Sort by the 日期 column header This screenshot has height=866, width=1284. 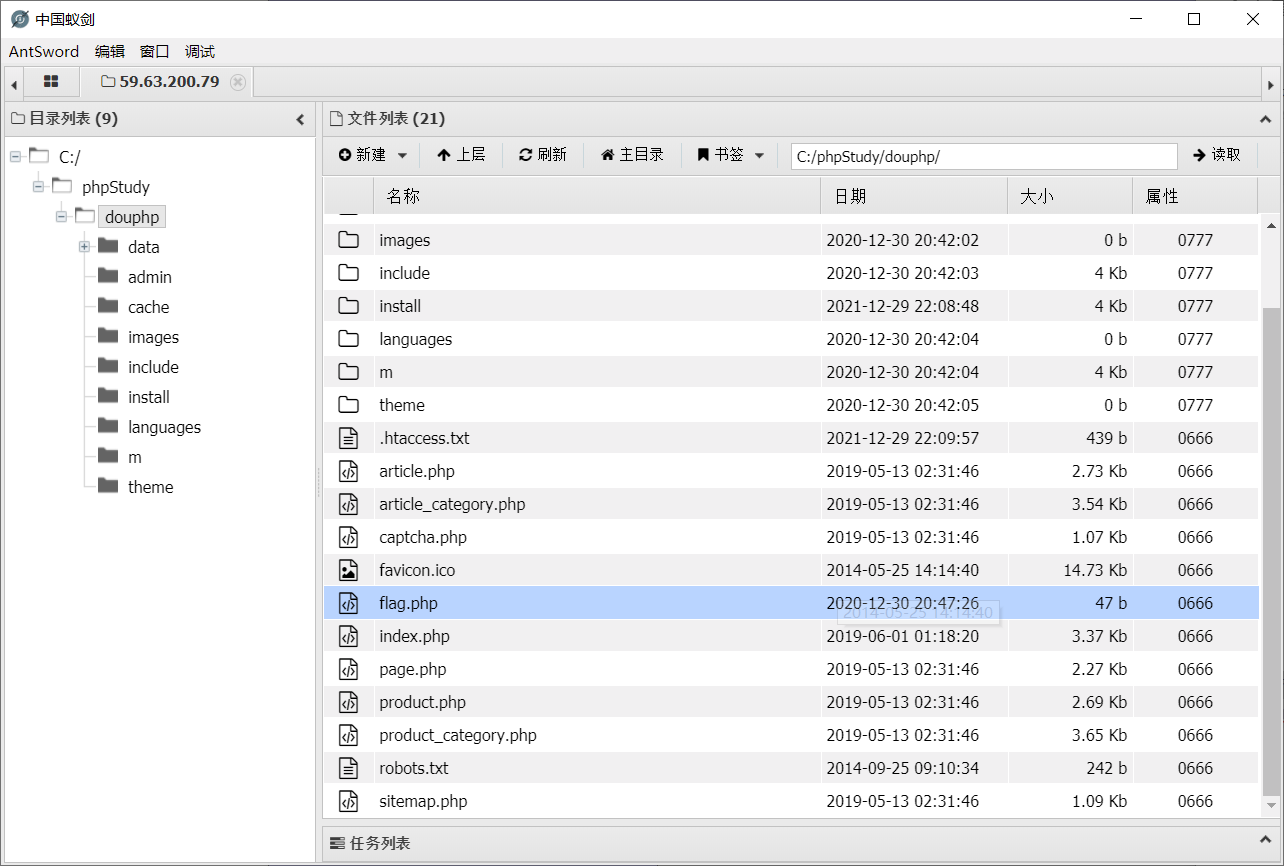[914, 196]
